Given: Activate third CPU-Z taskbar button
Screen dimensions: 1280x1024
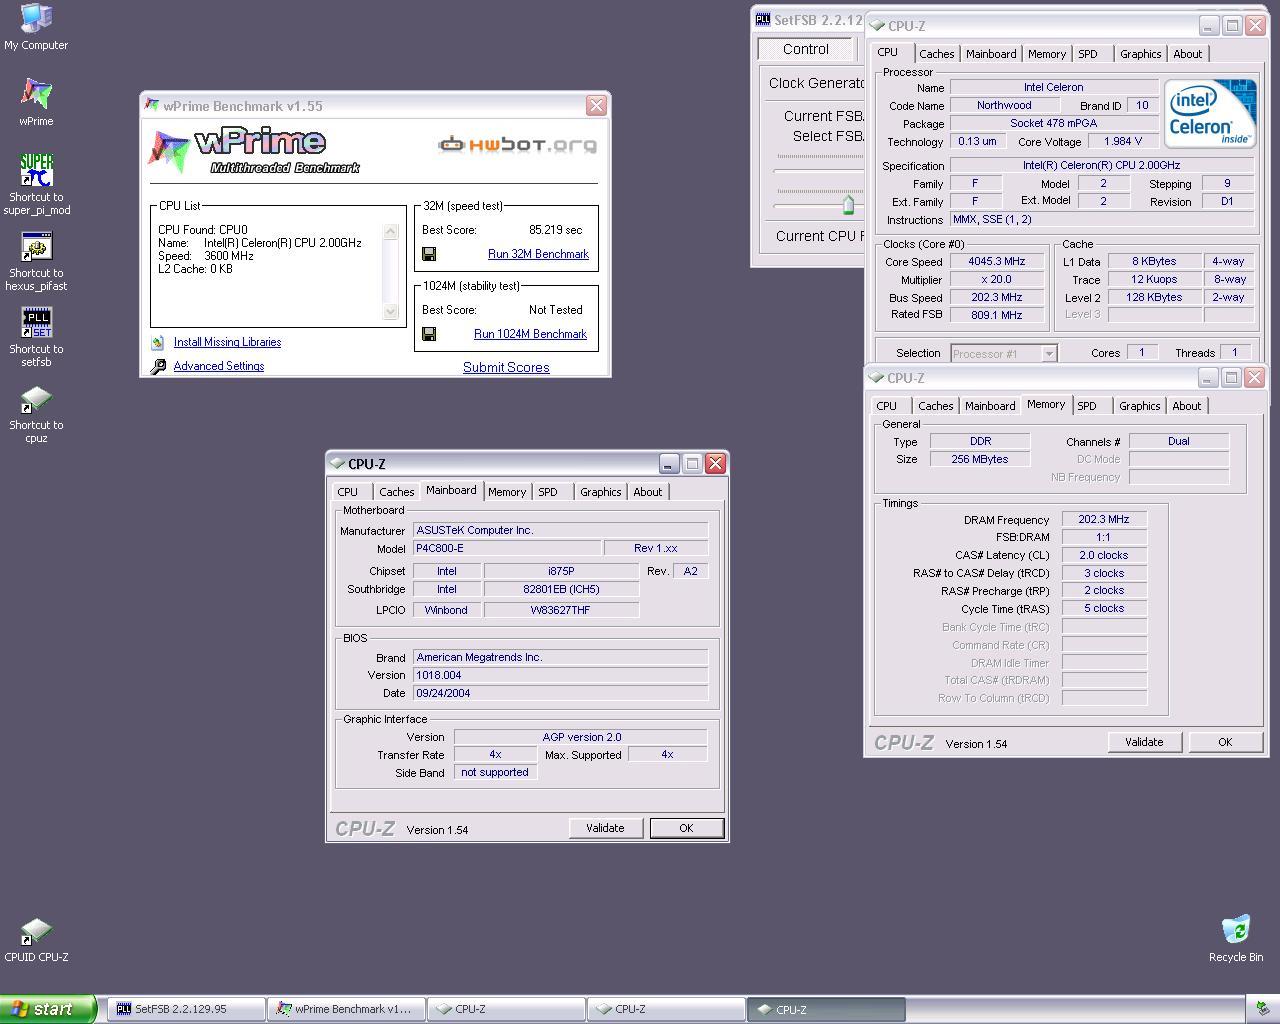Looking at the screenshot, I should coord(826,1009).
